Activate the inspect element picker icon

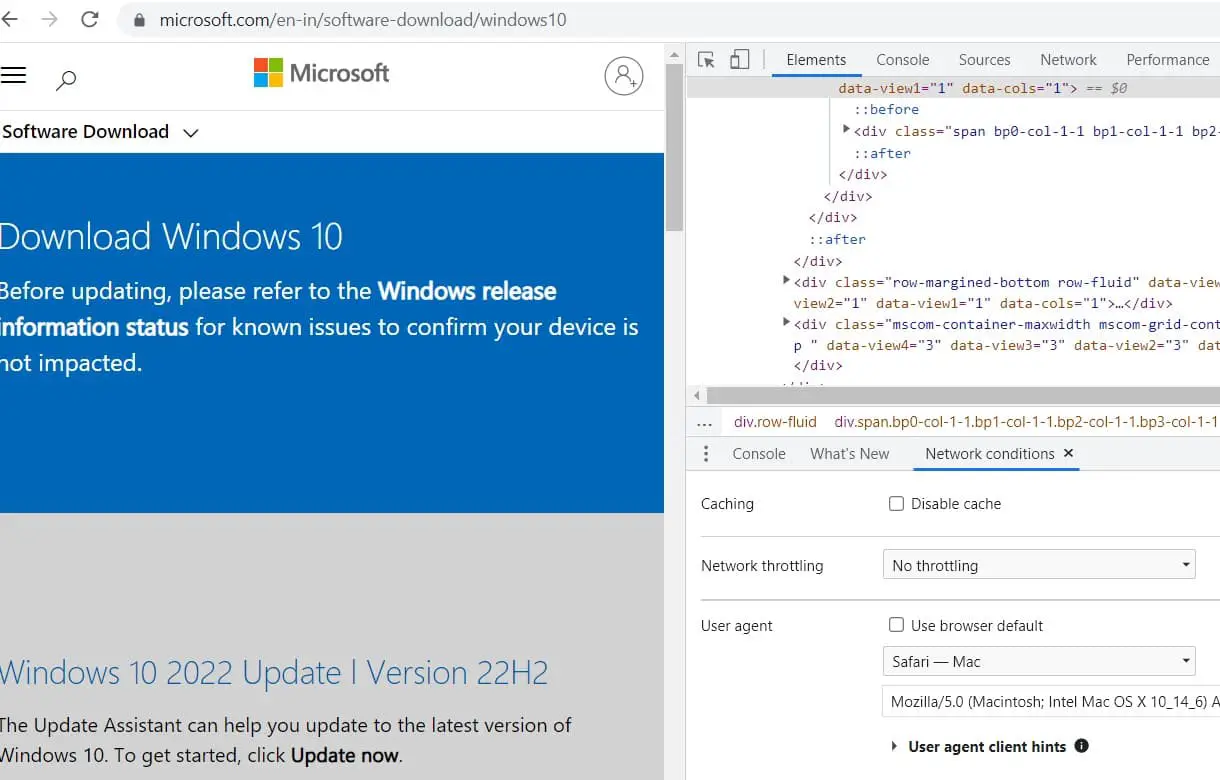tap(706, 60)
